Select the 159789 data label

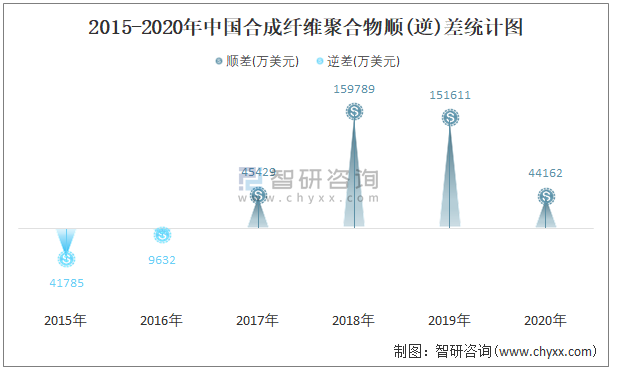tap(354, 89)
